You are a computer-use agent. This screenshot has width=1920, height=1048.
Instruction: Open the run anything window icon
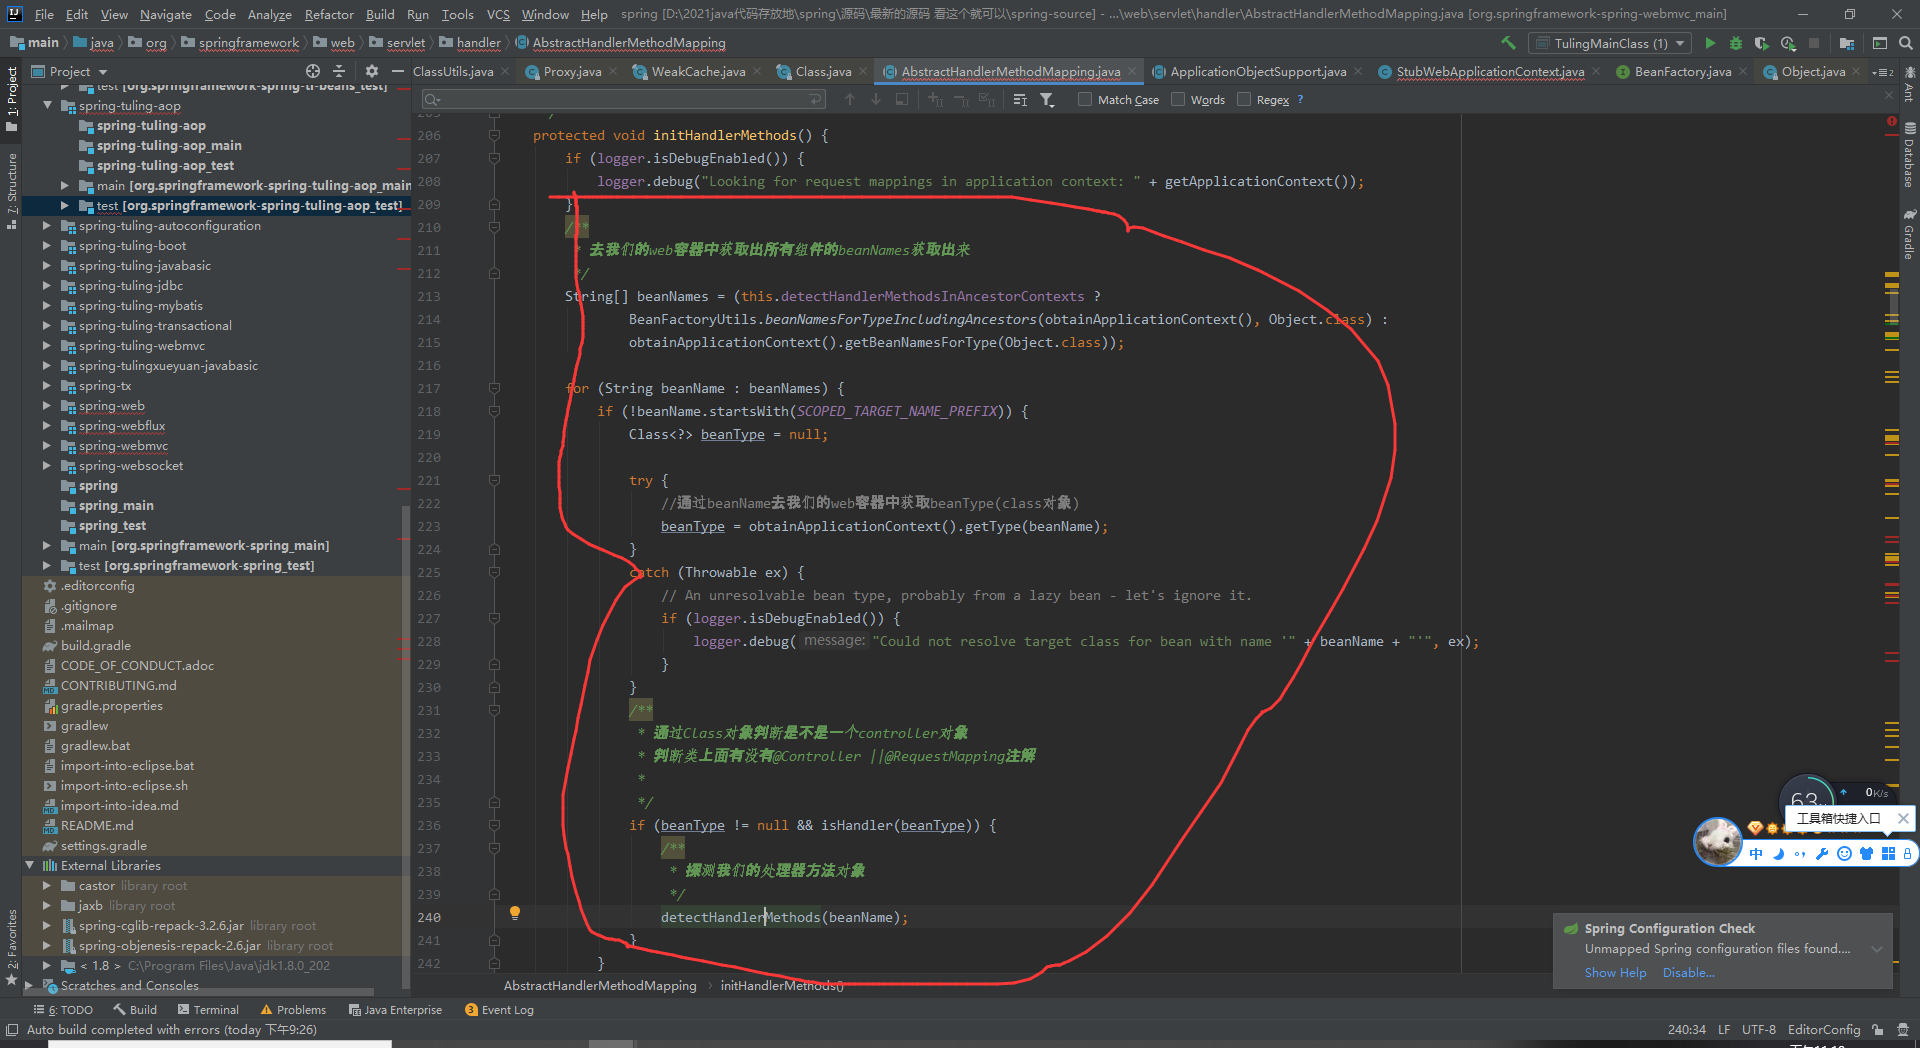pos(1880,43)
